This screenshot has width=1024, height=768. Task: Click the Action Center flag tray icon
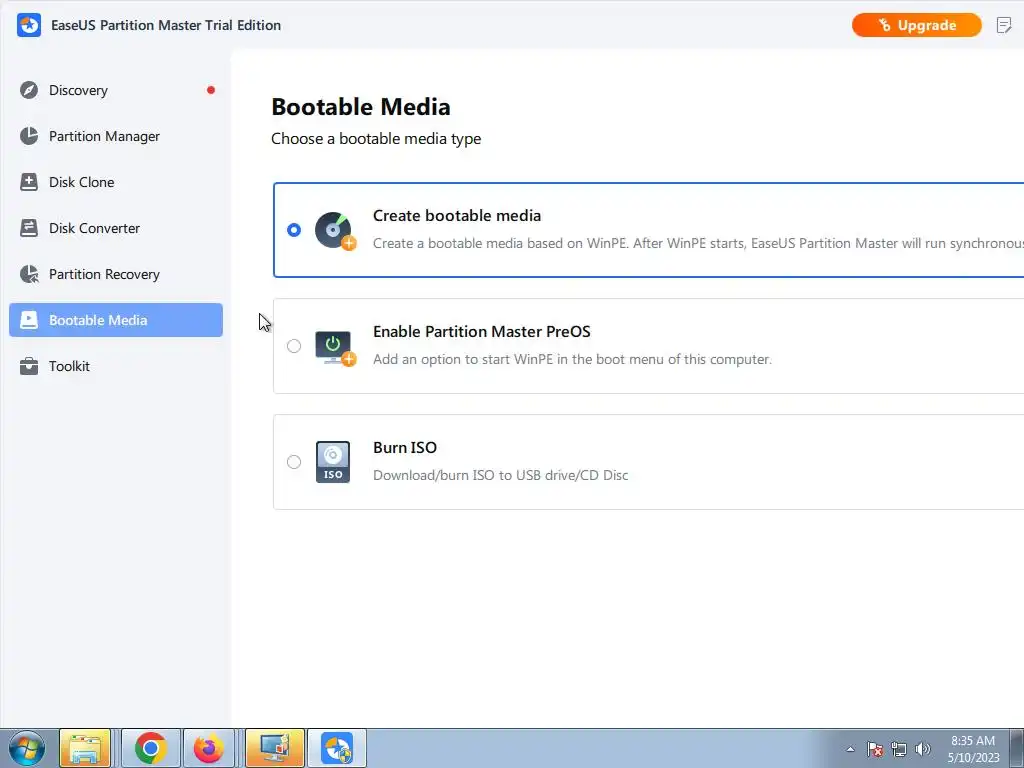pyautogui.click(x=875, y=749)
